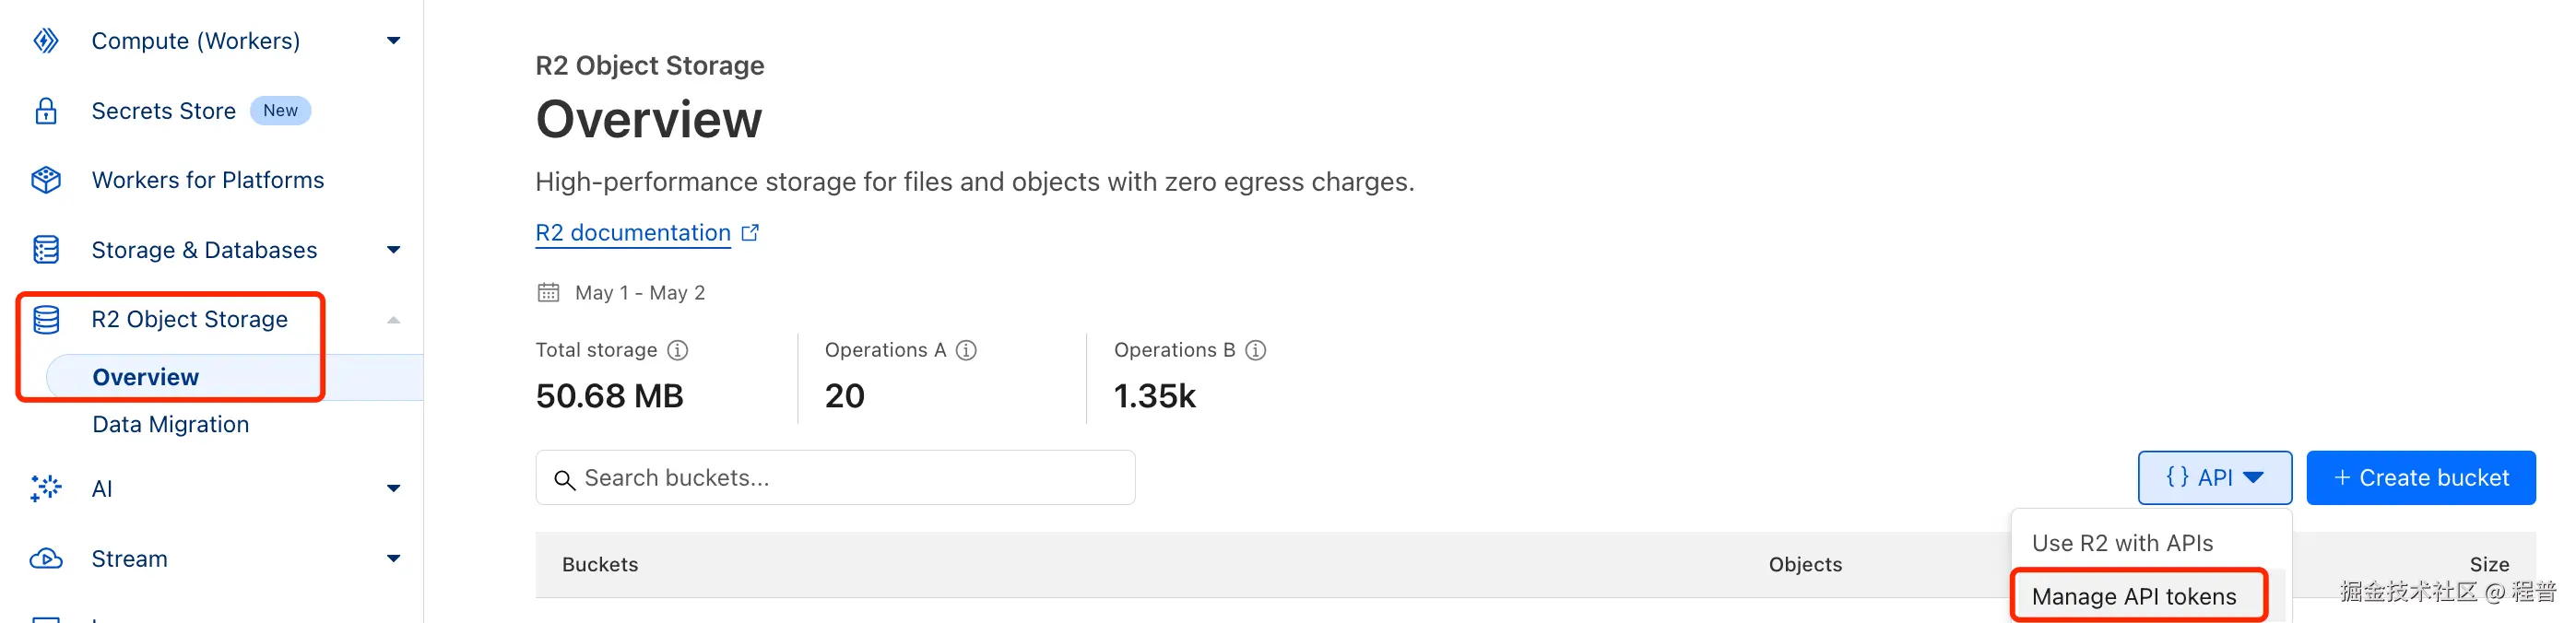2576x623 pixels.
Task: Show Total storage info tooltip icon
Action: [678, 351]
